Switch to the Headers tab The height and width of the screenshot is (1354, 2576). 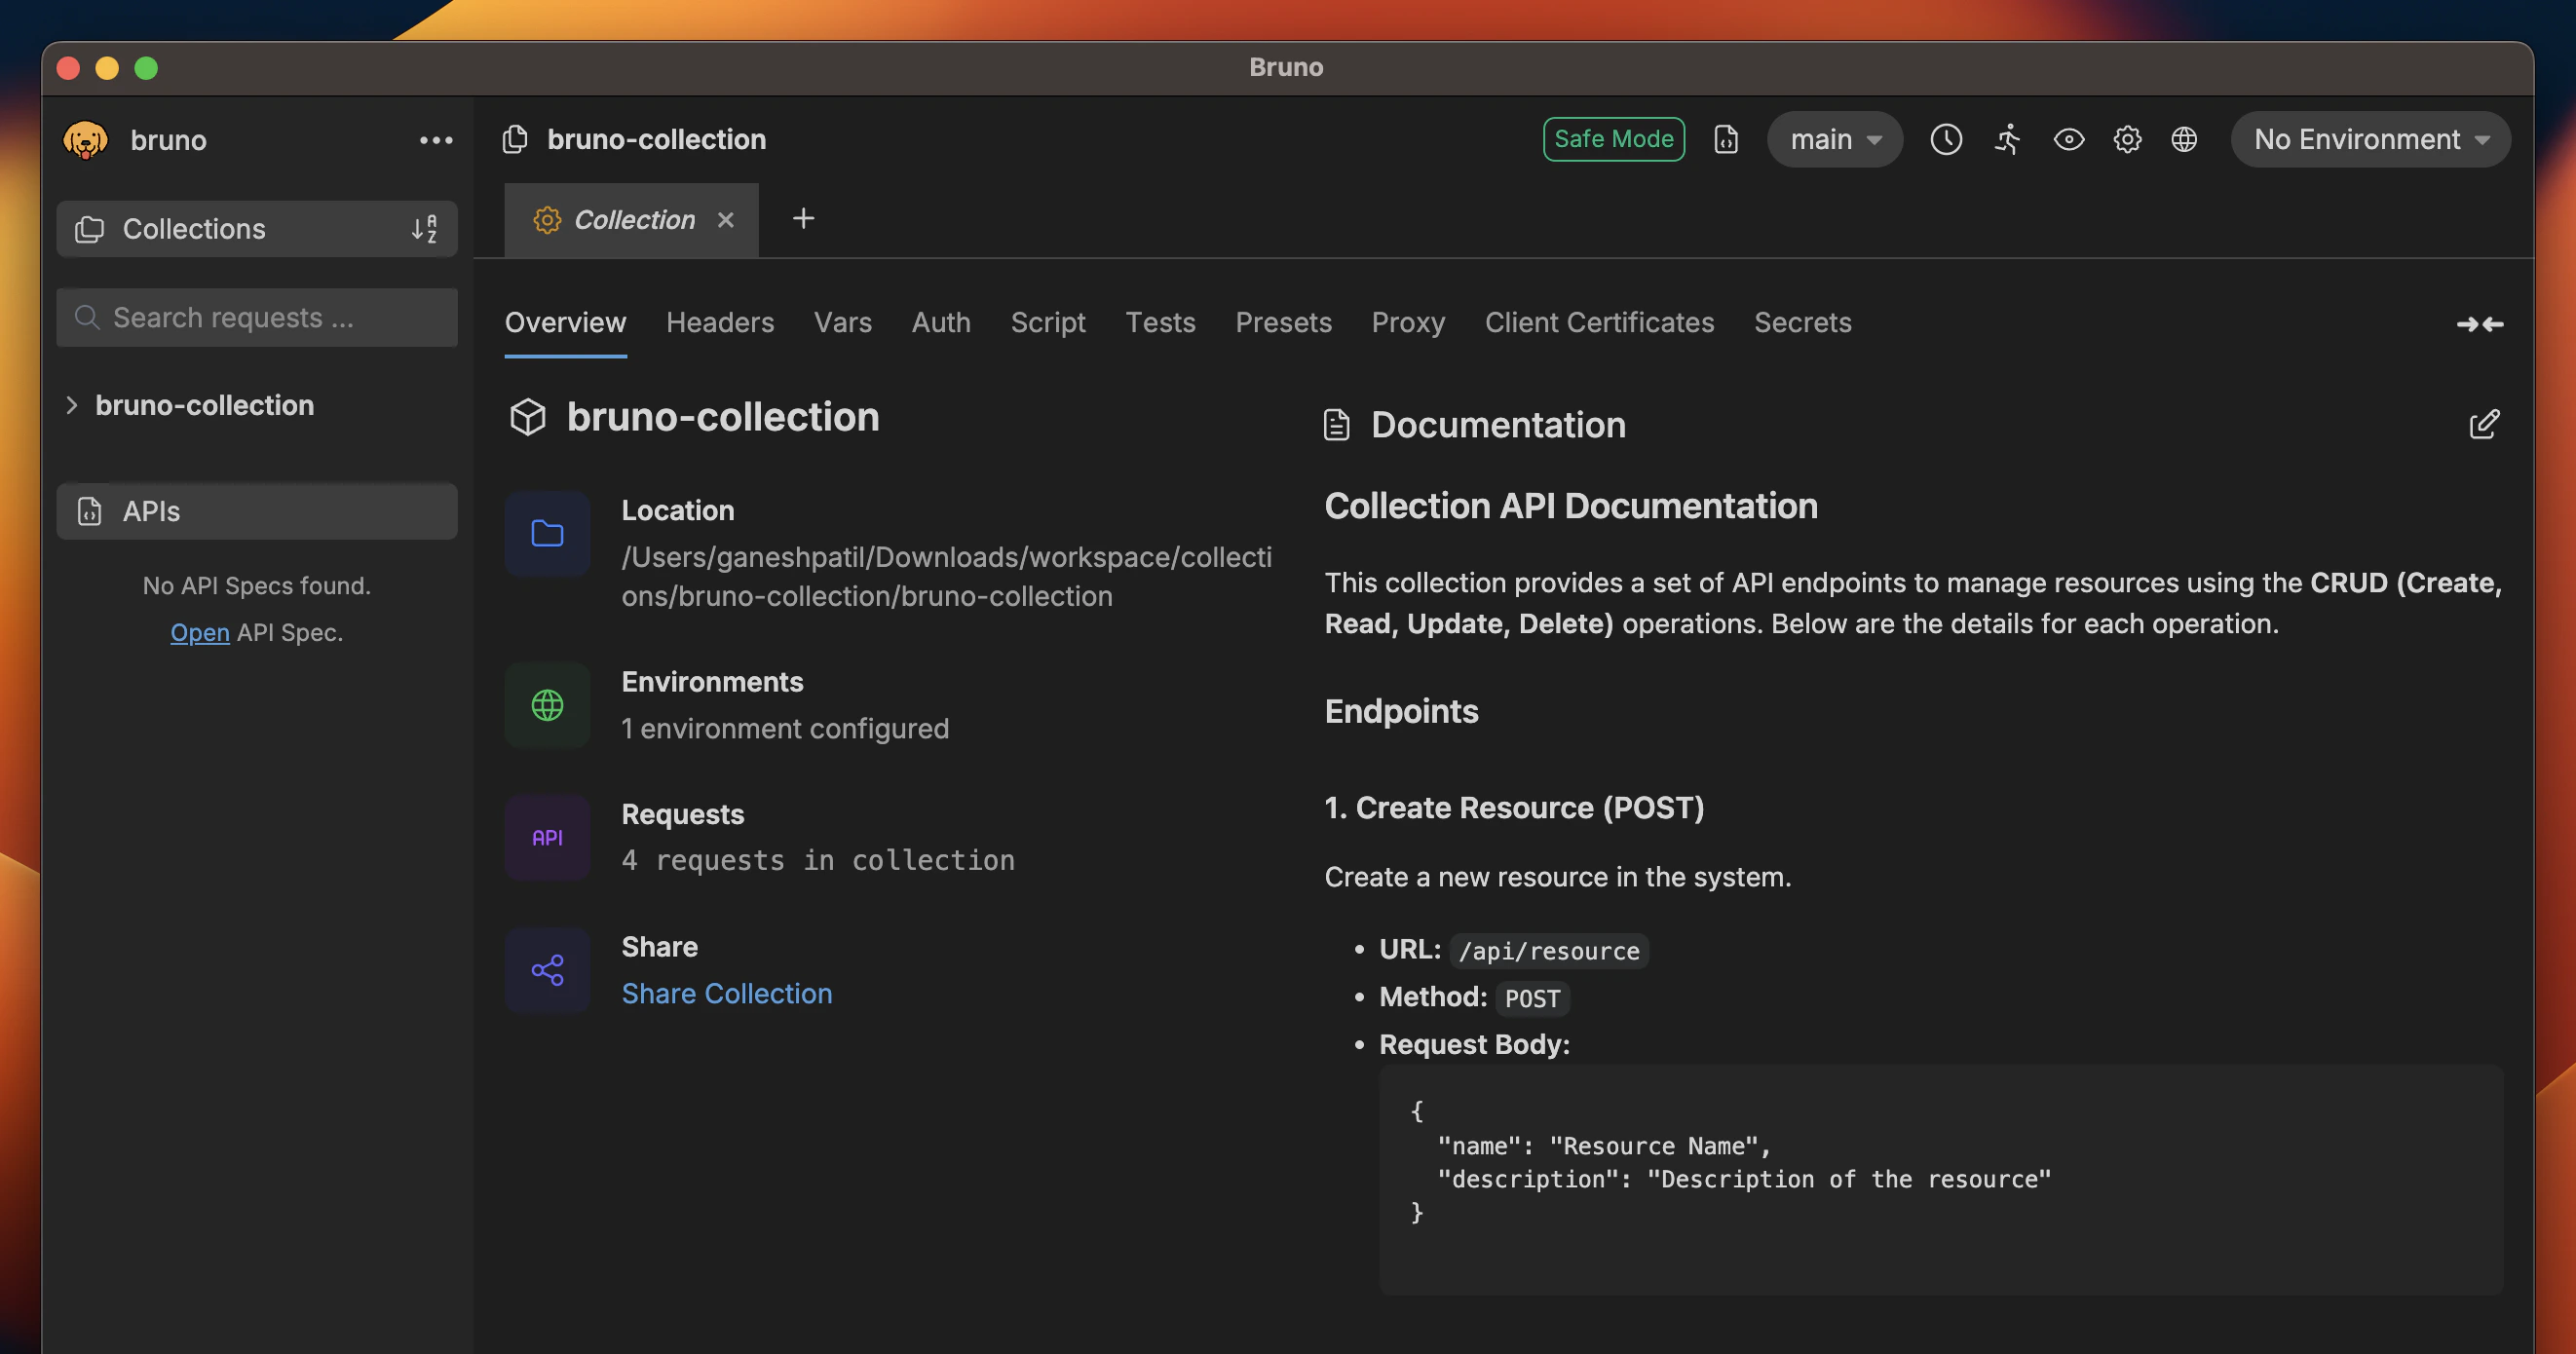(719, 322)
